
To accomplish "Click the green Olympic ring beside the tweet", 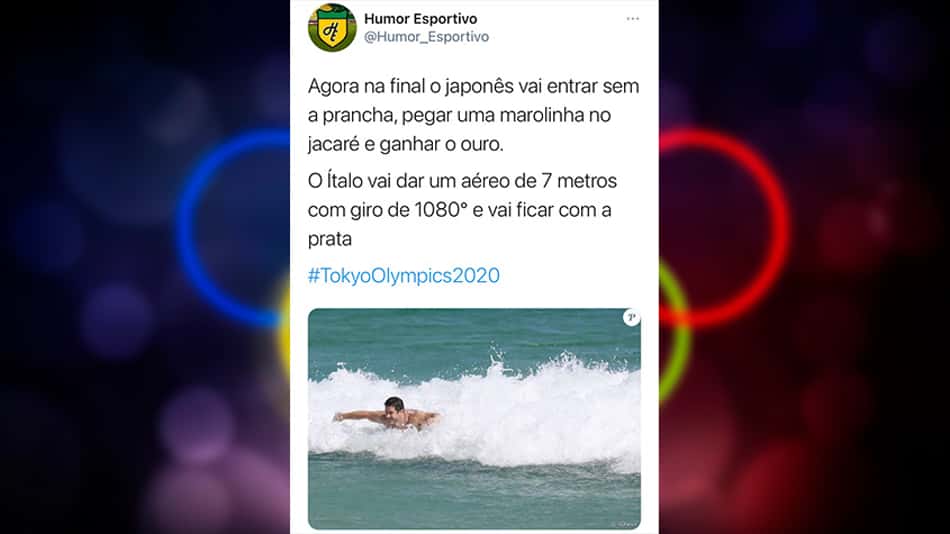I will pyautogui.click(x=676, y=330).
